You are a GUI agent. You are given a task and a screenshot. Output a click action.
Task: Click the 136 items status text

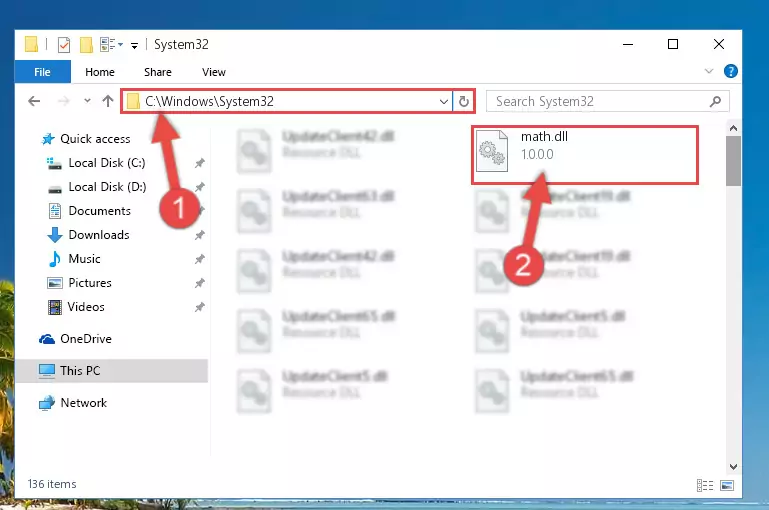52,484
